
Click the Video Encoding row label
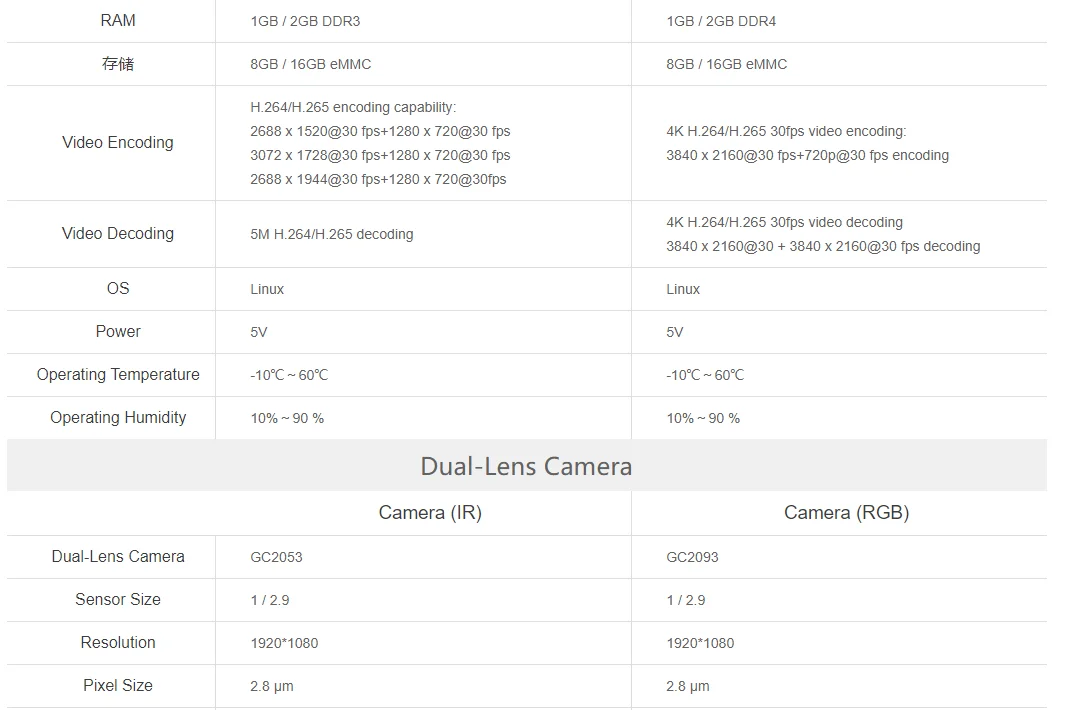click(x=118, y=143)
